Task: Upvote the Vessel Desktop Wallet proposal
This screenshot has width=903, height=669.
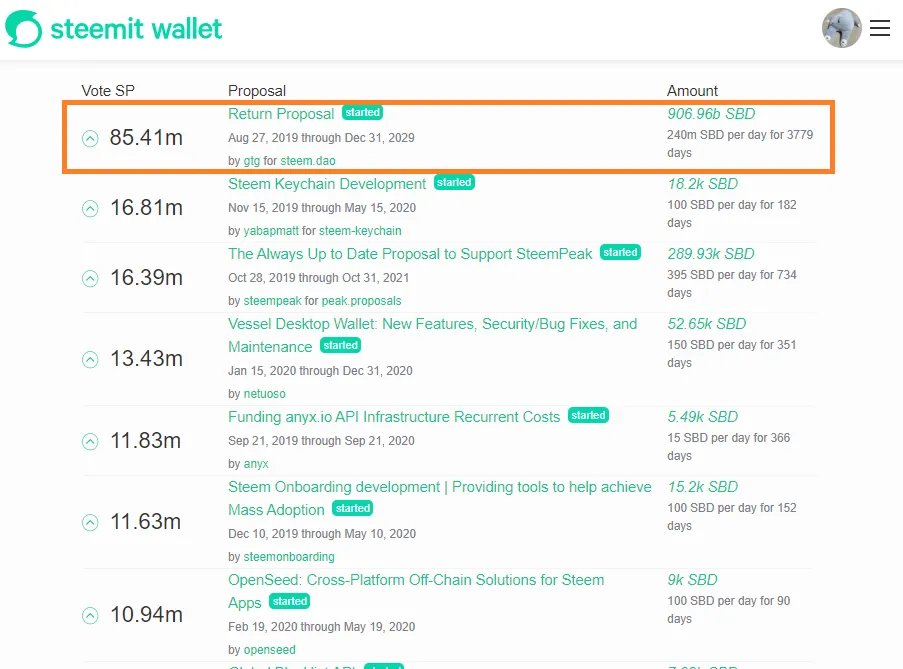Action: tap(90, 359)
